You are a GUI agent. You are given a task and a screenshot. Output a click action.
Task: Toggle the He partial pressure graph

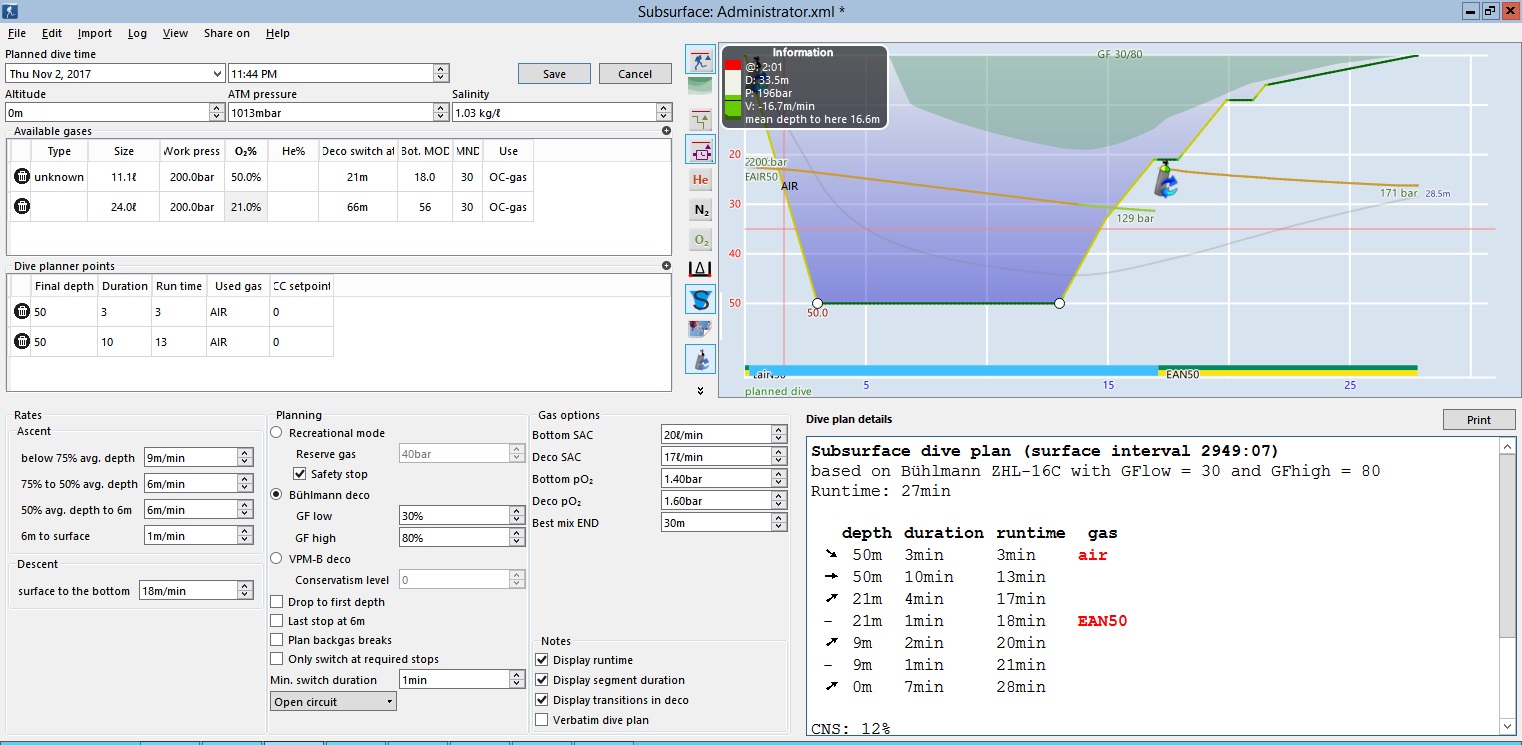click(700, 180)
